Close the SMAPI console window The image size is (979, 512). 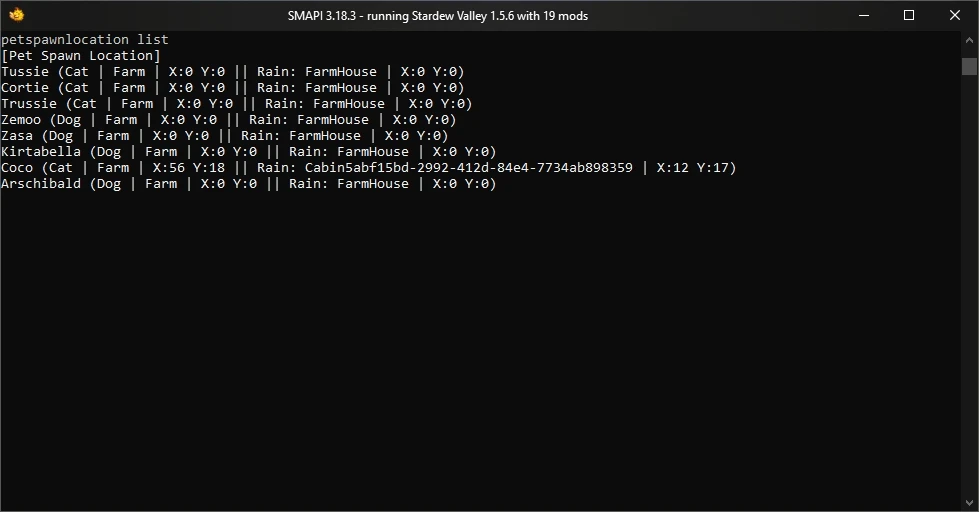pos(955,16)
